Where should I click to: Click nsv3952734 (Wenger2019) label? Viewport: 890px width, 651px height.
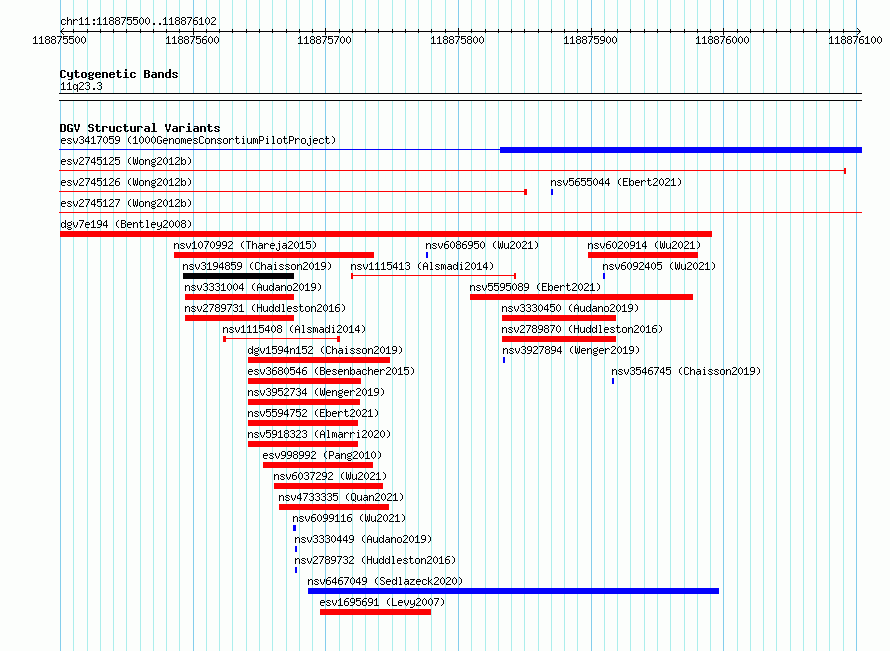click(316, 392)
